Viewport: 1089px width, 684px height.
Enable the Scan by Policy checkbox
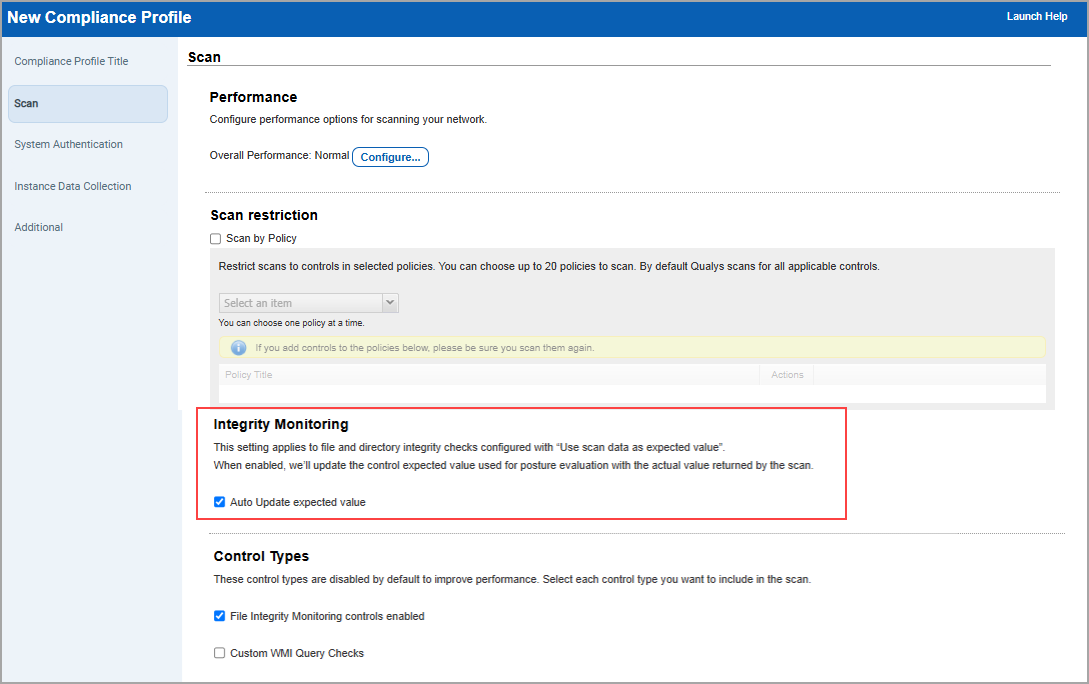215,238
